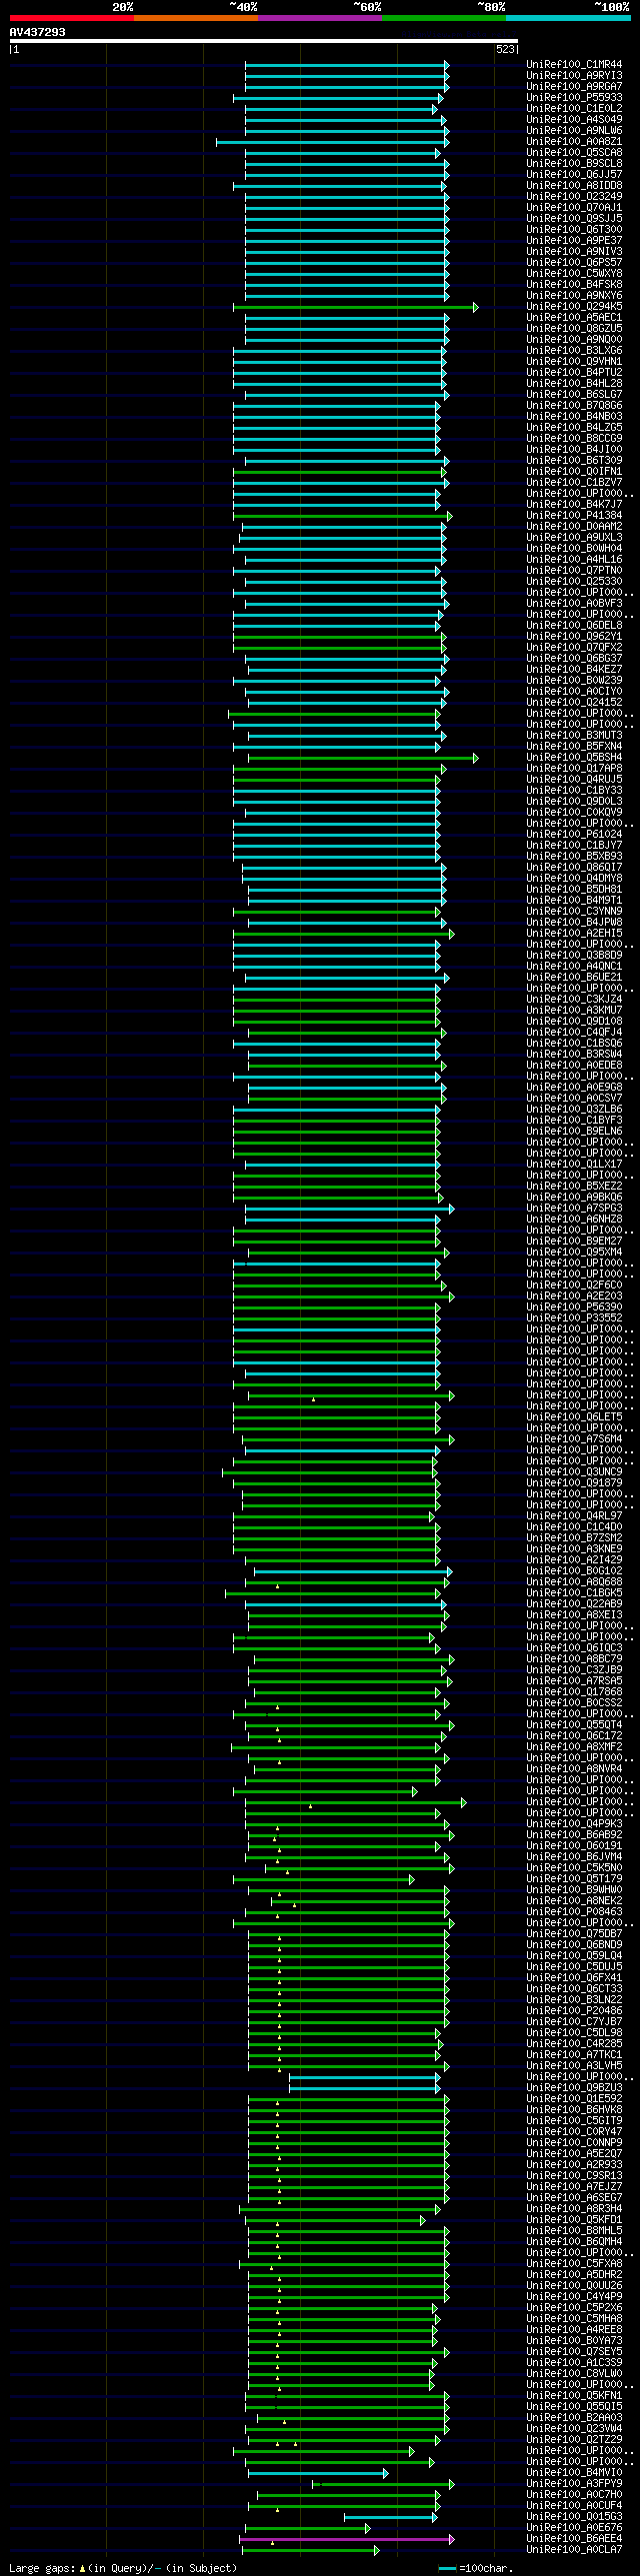Screen dimensions: 640x2576
Task: Open hit UniRef100_C1E0L2
Action: pos(574,109)
